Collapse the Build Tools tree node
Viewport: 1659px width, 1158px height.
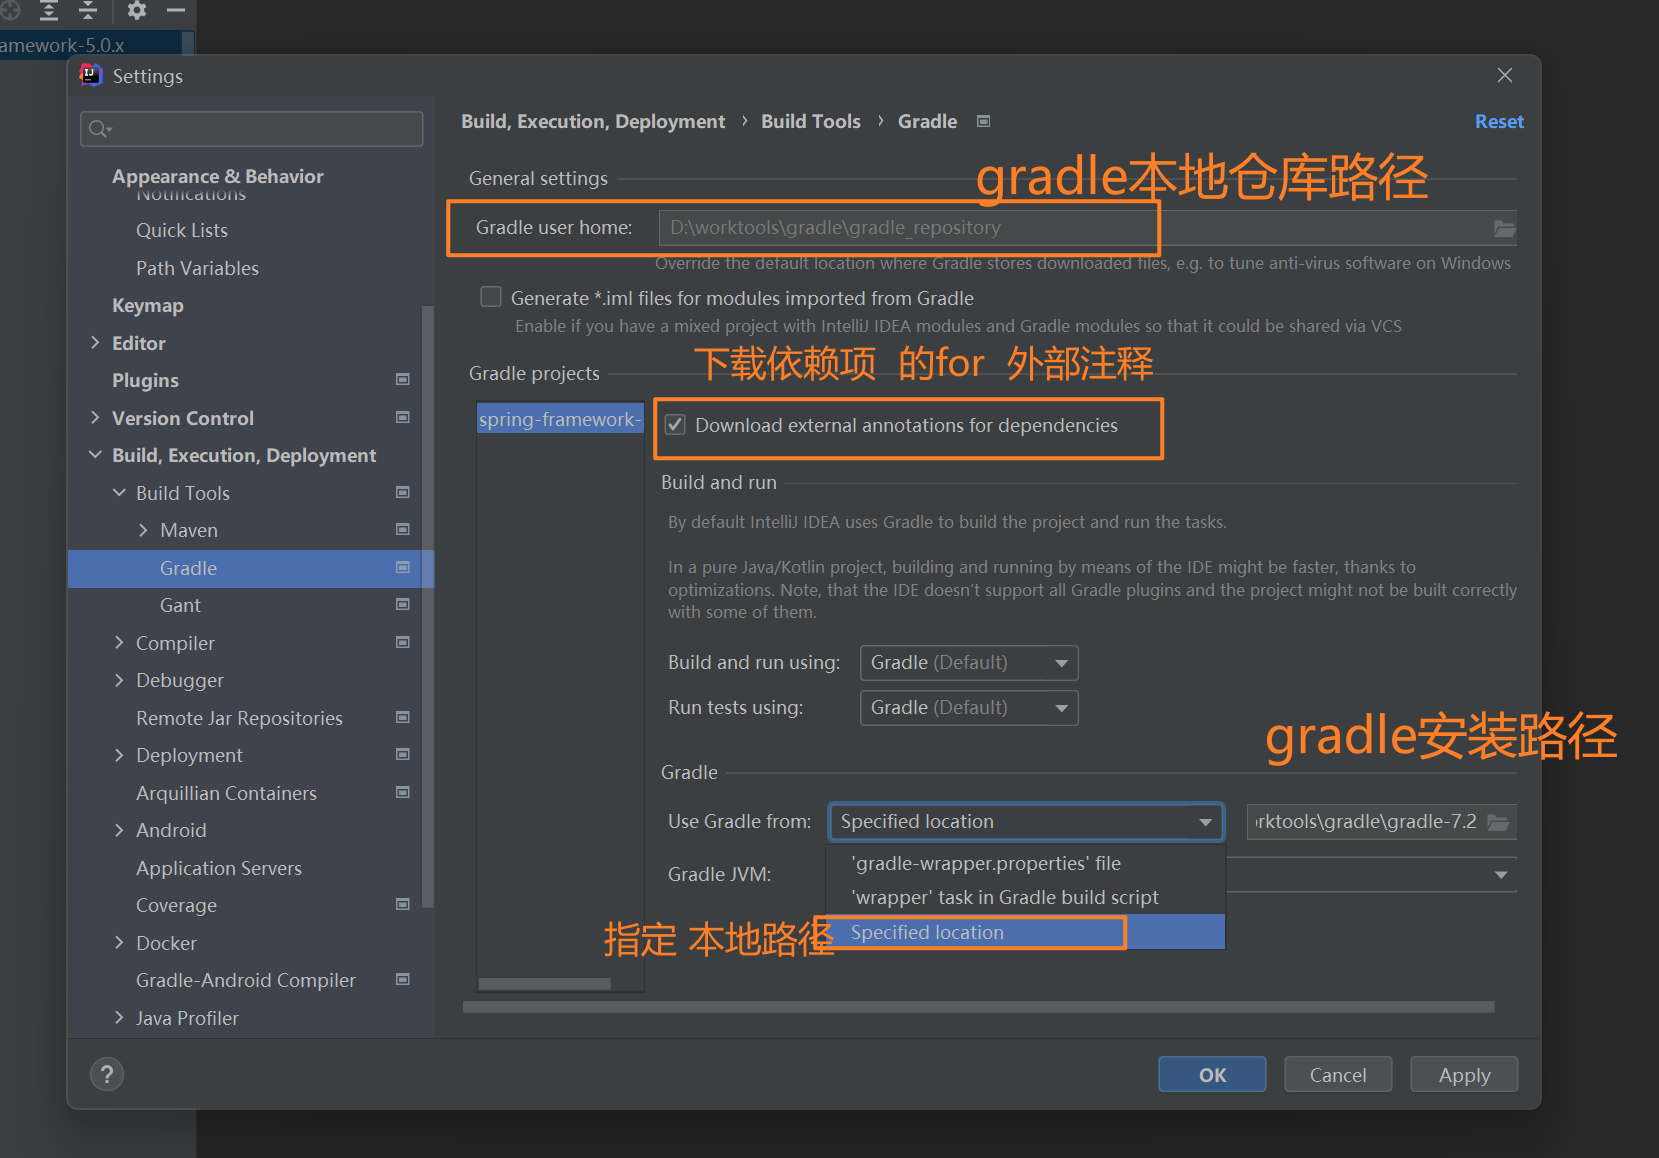coord(119,493)
